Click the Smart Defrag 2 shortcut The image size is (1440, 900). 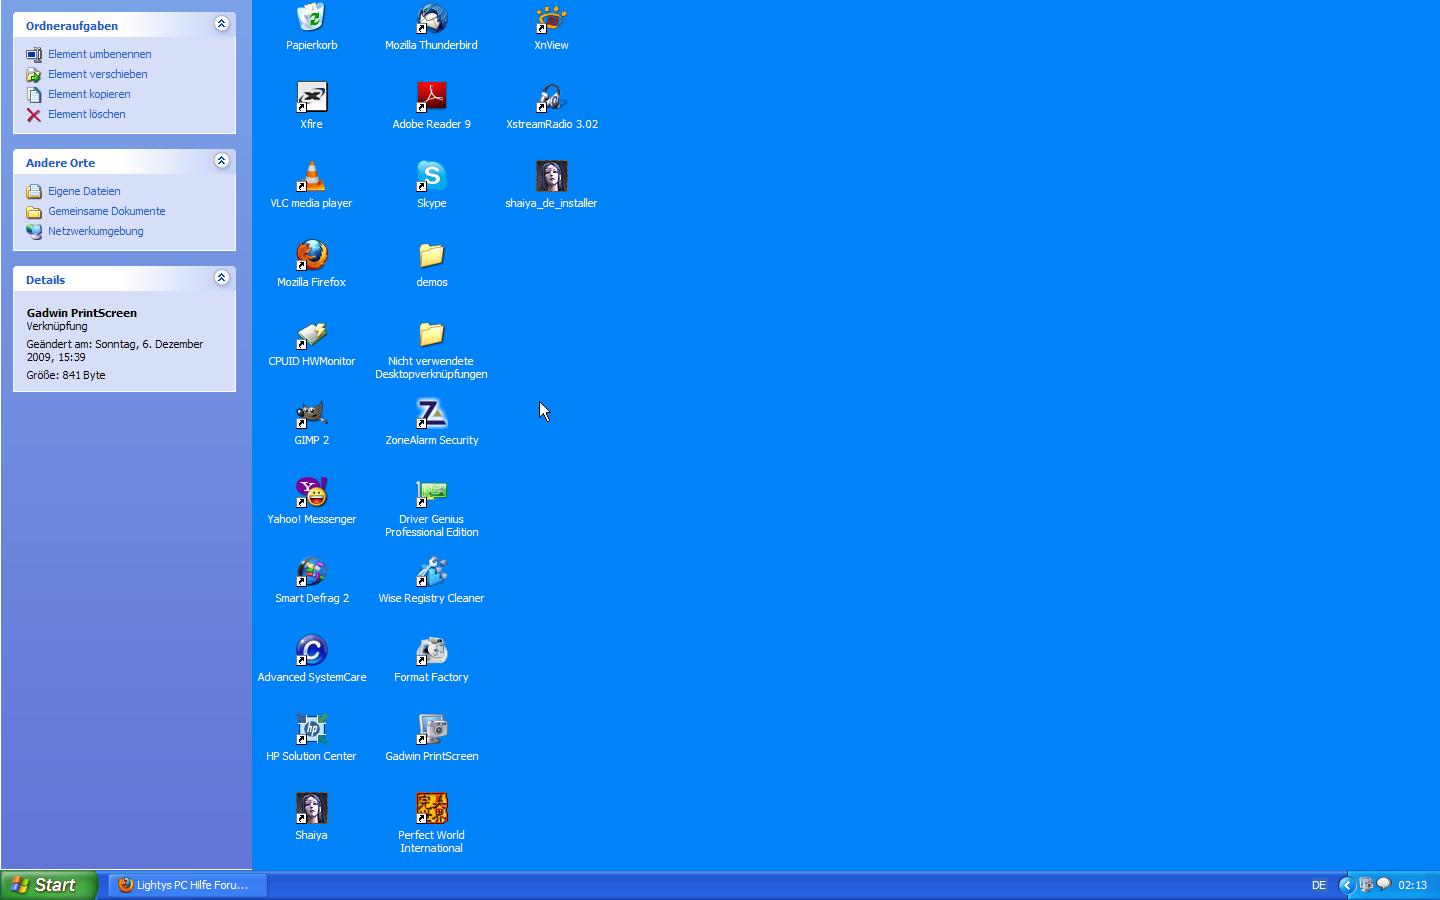coord(311,571)
